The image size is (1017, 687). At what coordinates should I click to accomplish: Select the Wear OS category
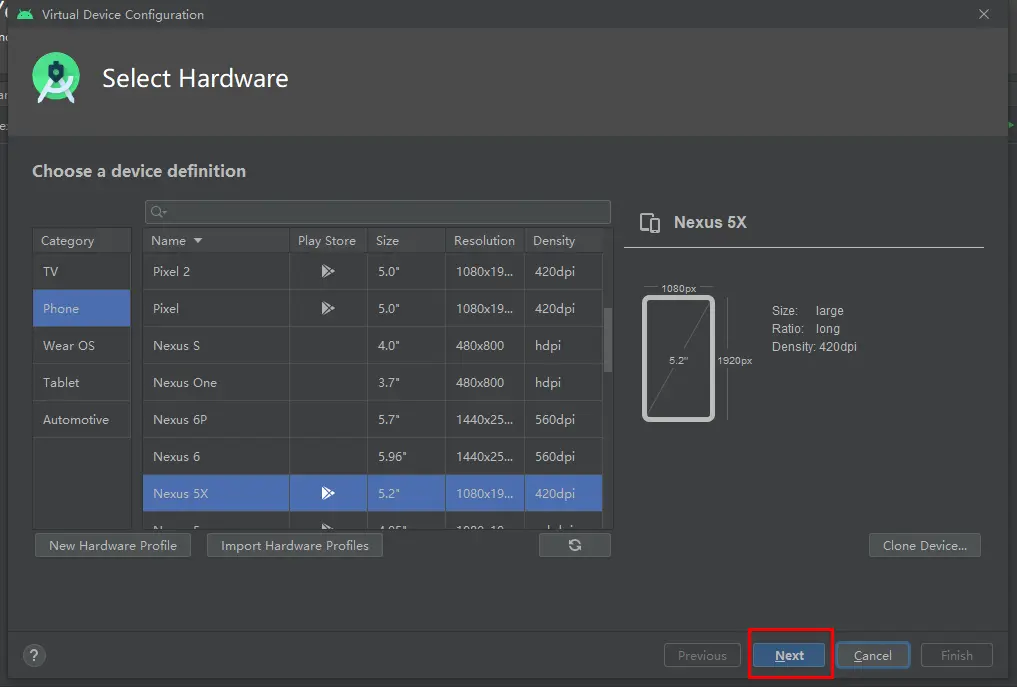(82, 345)
